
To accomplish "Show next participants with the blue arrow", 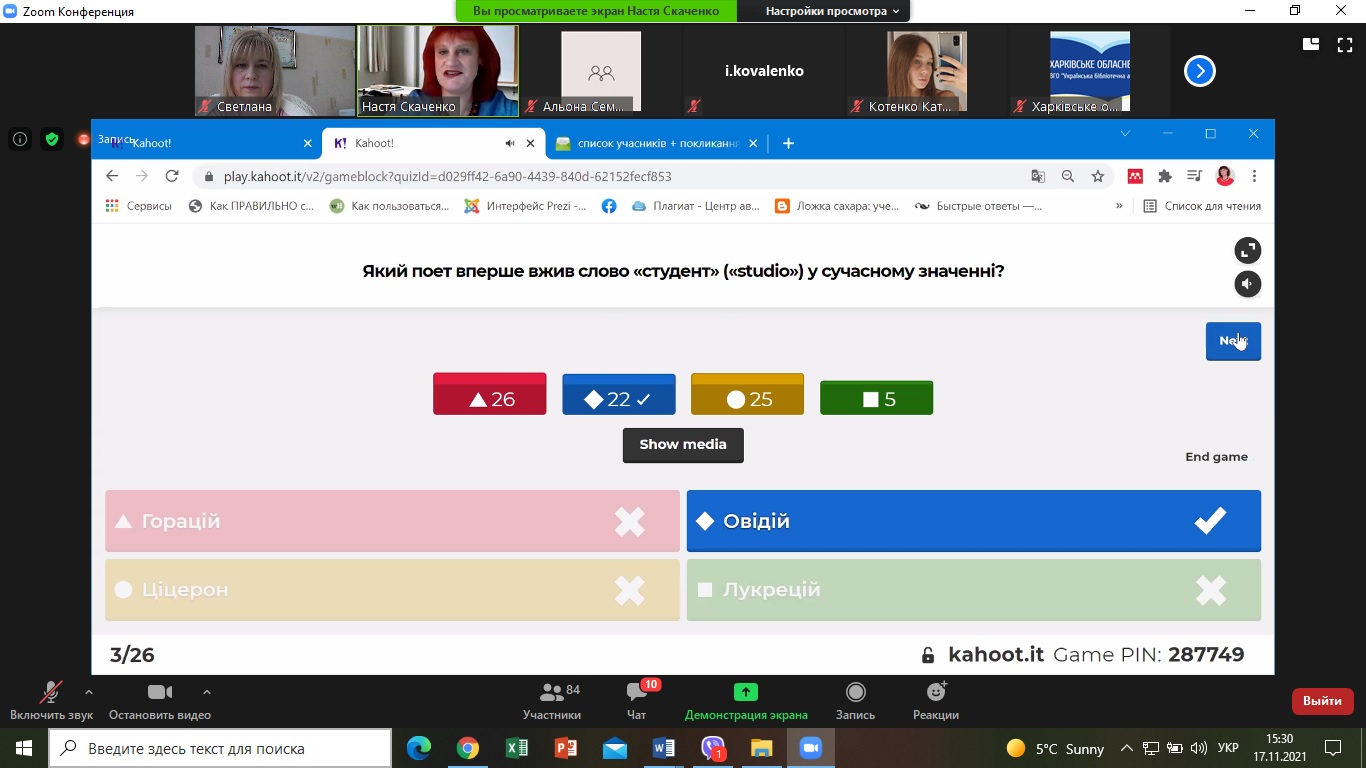I will (x=1200, y=71).
